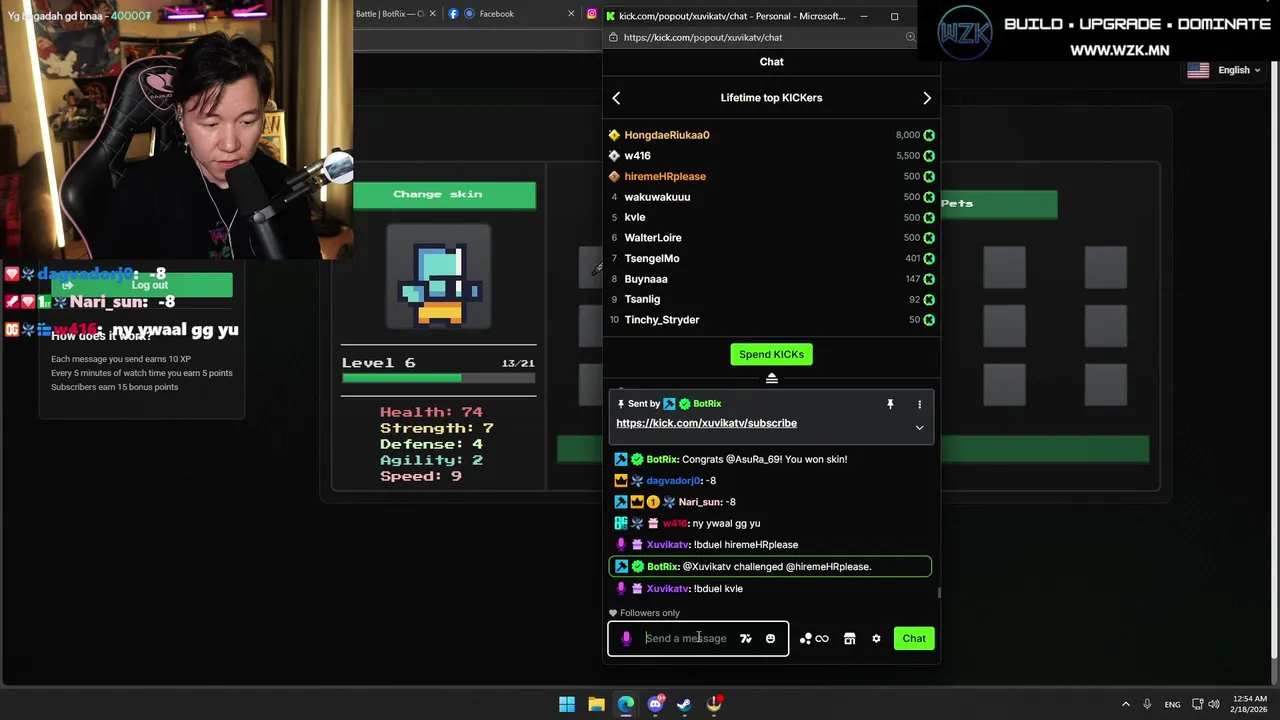The width and height of the screenshot is (1280, 720).
Task: Collapse the leaderboard with the eject arrow
Action: (x=771, y=378)
